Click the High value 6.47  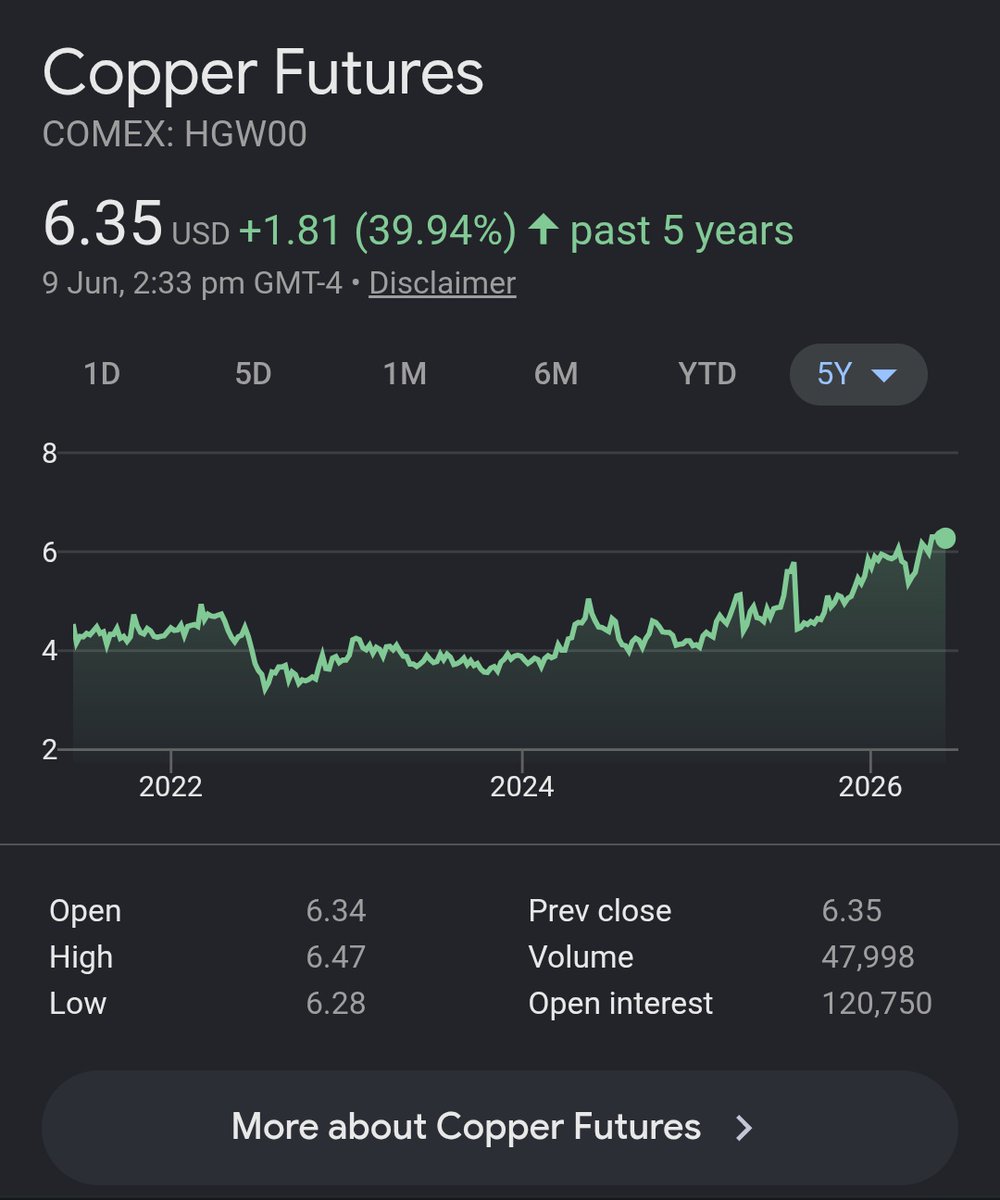336,957
